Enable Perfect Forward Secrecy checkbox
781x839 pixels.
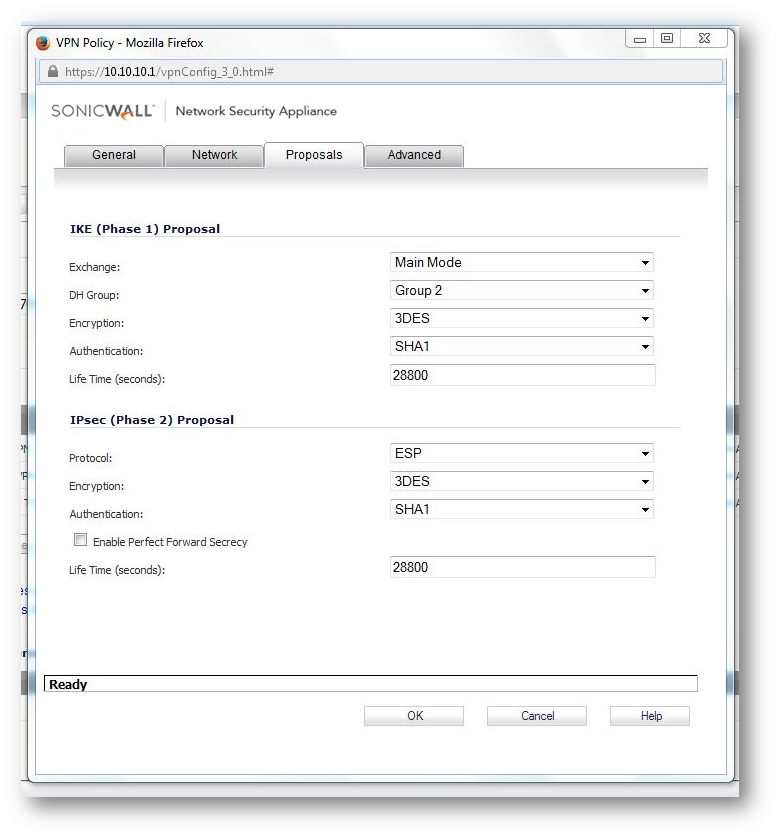pos(81,540)
